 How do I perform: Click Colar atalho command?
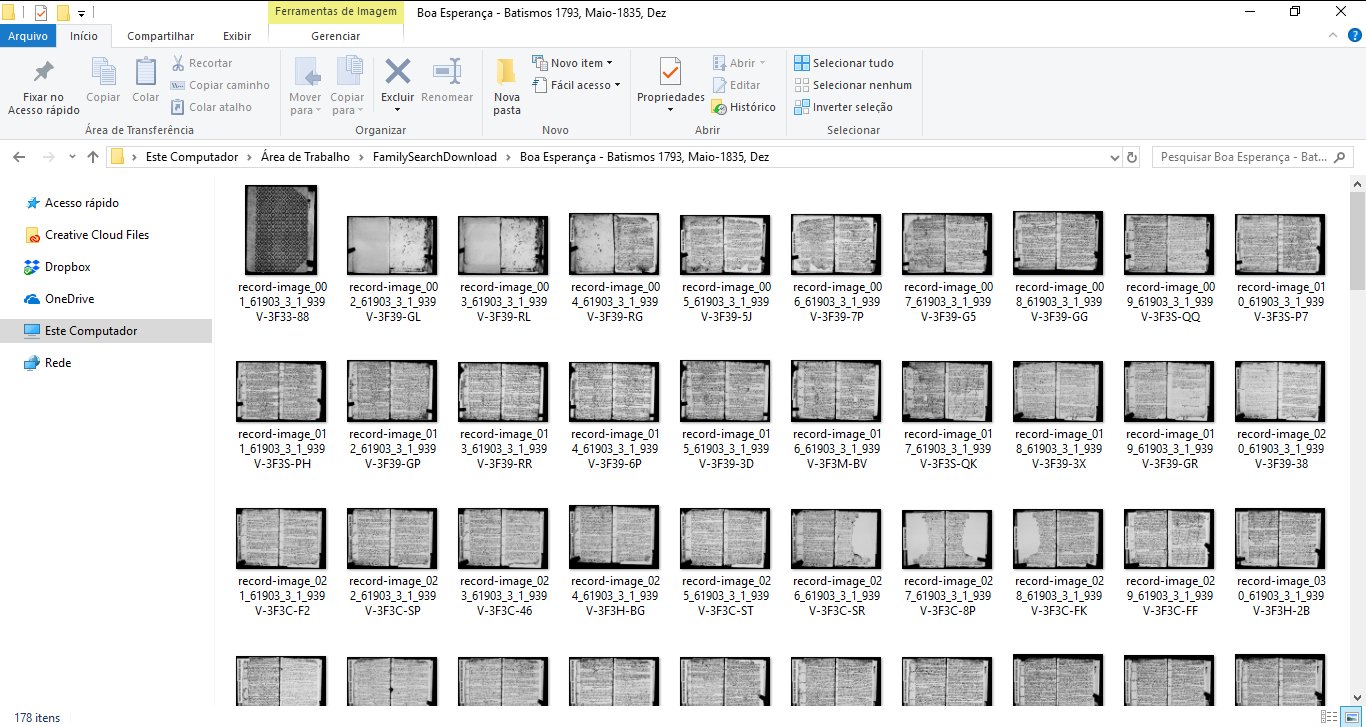point(212,107)
